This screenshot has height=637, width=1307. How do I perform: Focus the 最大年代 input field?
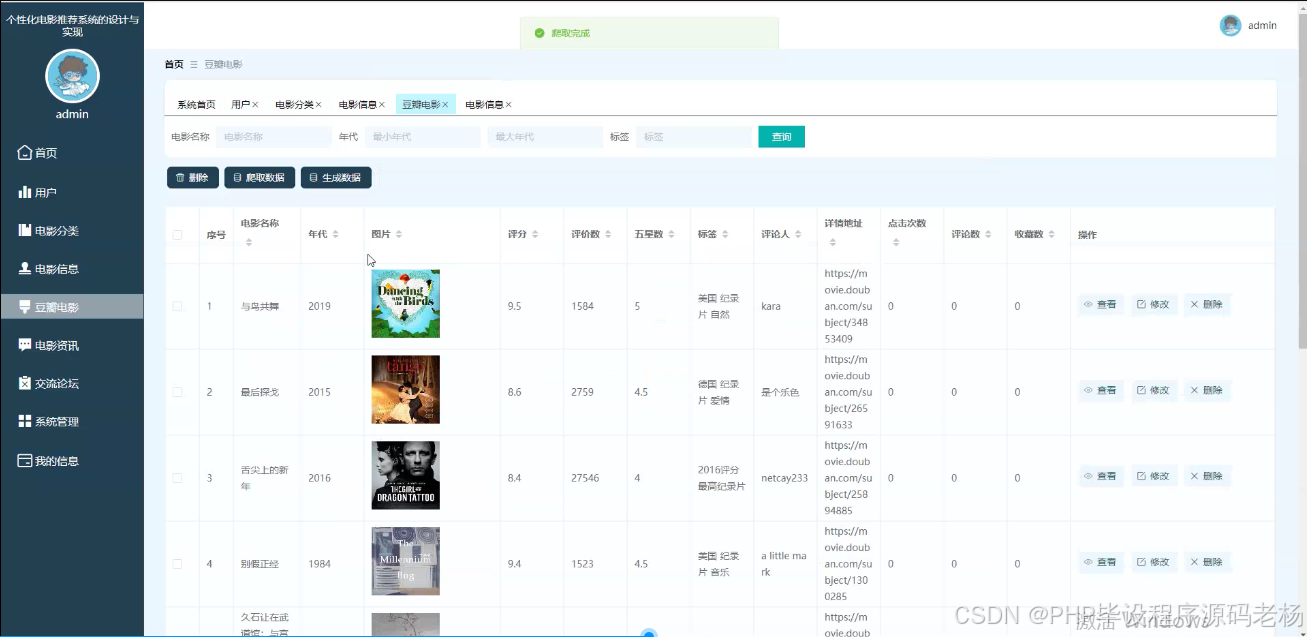[545, 137]
